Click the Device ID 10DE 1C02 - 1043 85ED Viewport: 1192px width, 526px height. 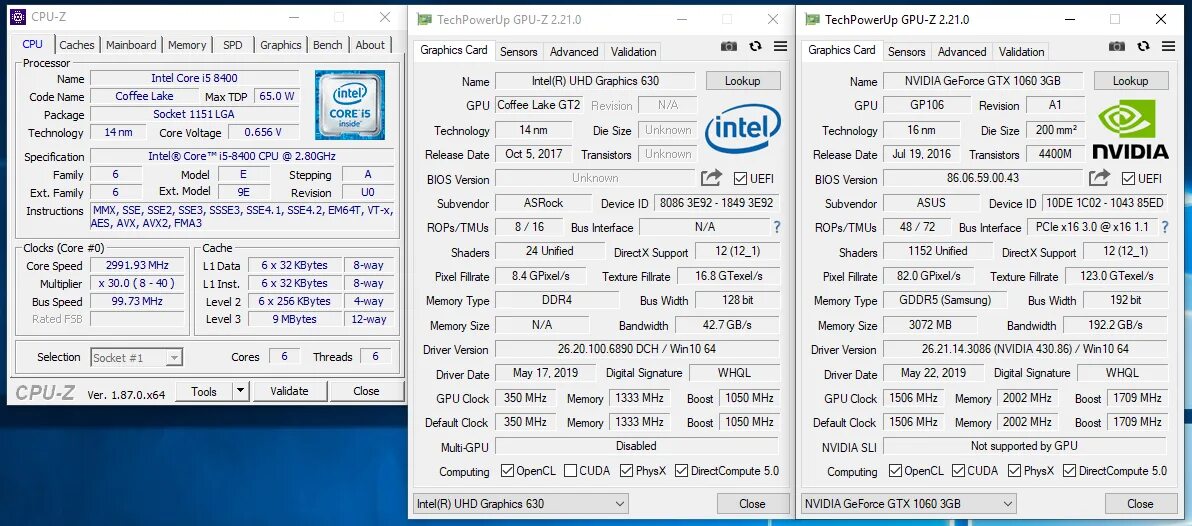[1105, 203]
